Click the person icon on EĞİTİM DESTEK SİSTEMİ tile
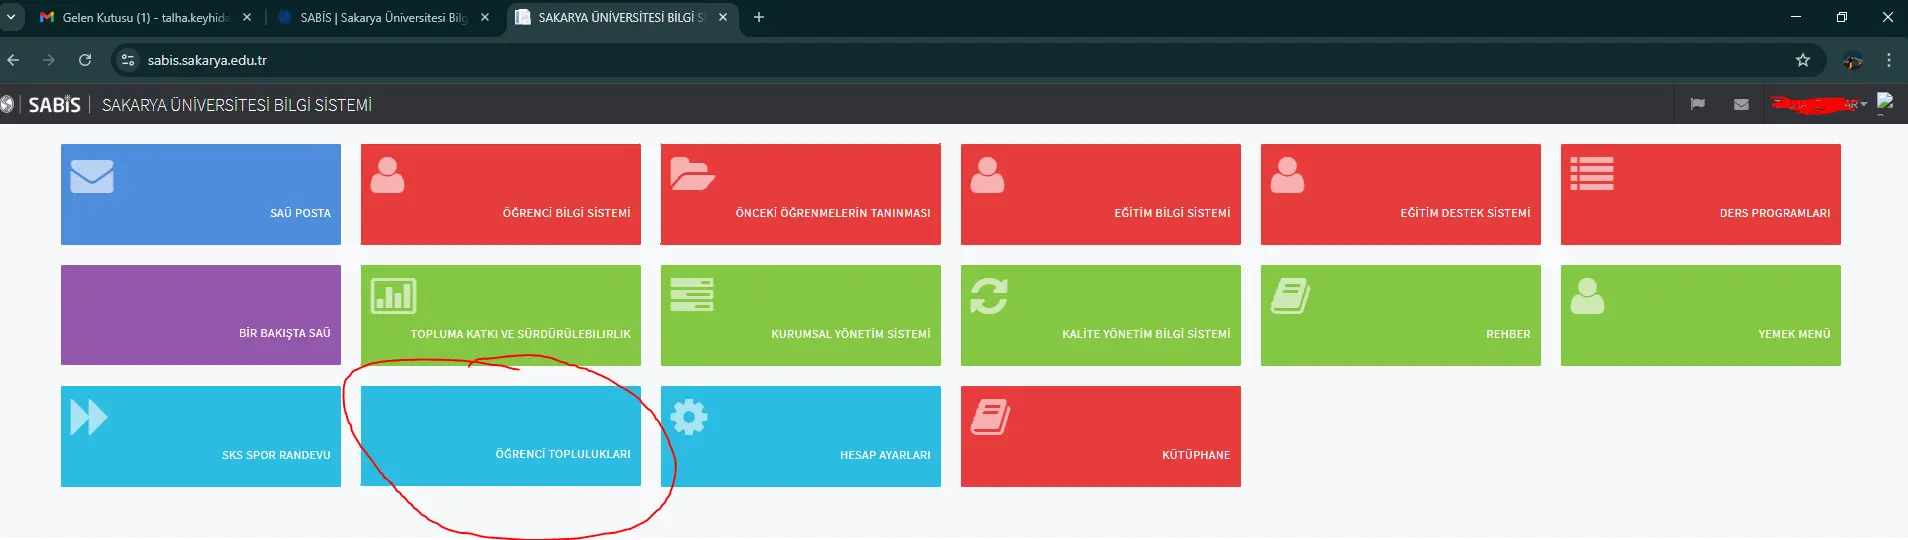The width and height of the screenshot is (1908, 540). coord(1287,175)
